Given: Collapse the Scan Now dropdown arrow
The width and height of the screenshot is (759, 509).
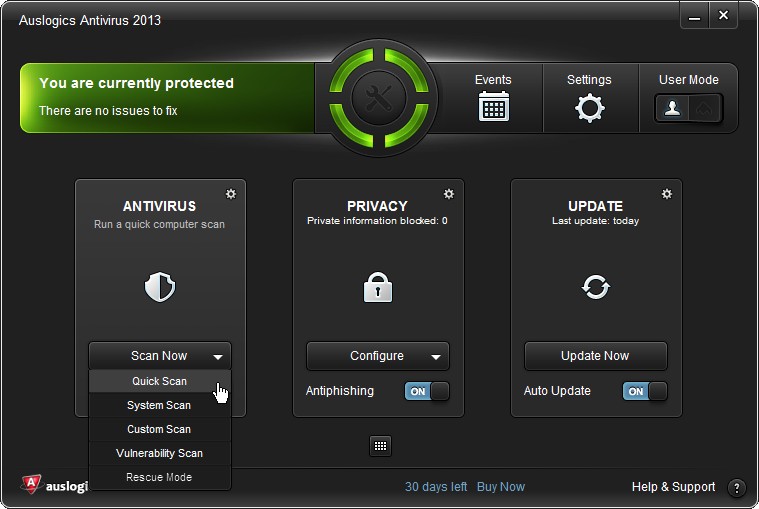Looking at the screenshot, I should (x=218, y=357).
